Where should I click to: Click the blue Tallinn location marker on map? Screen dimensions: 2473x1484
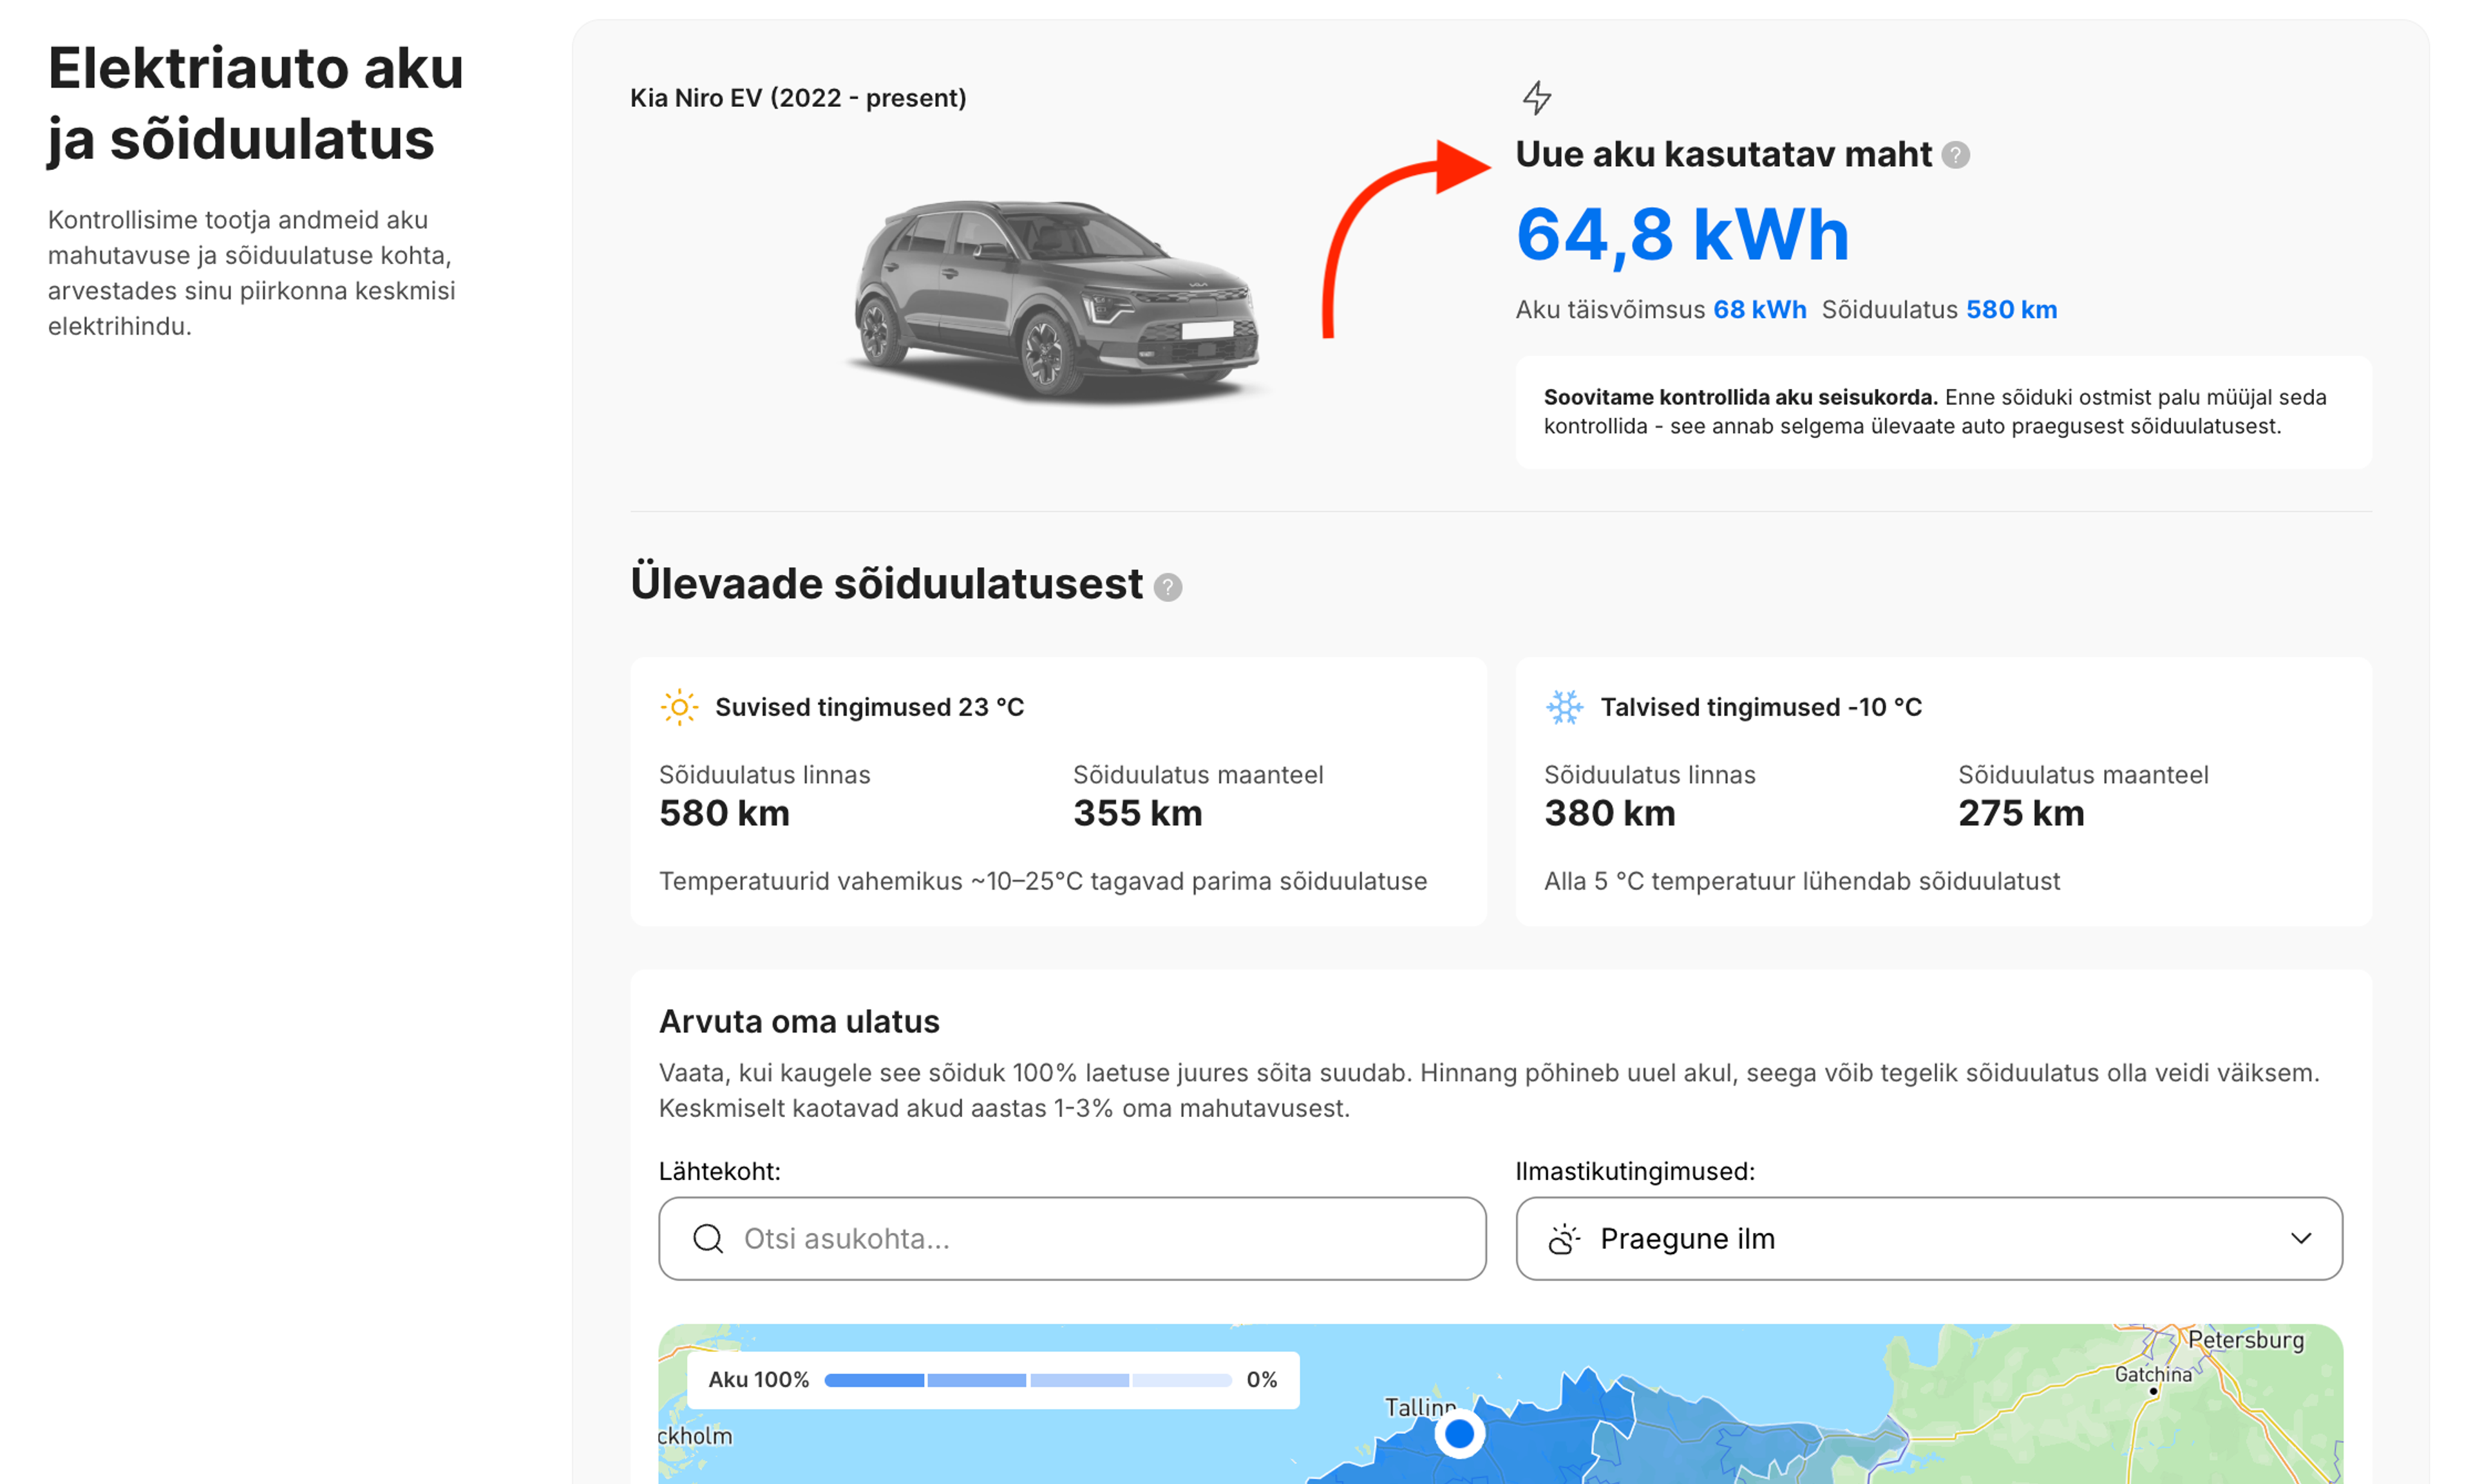click(x=1459, y=1433)
